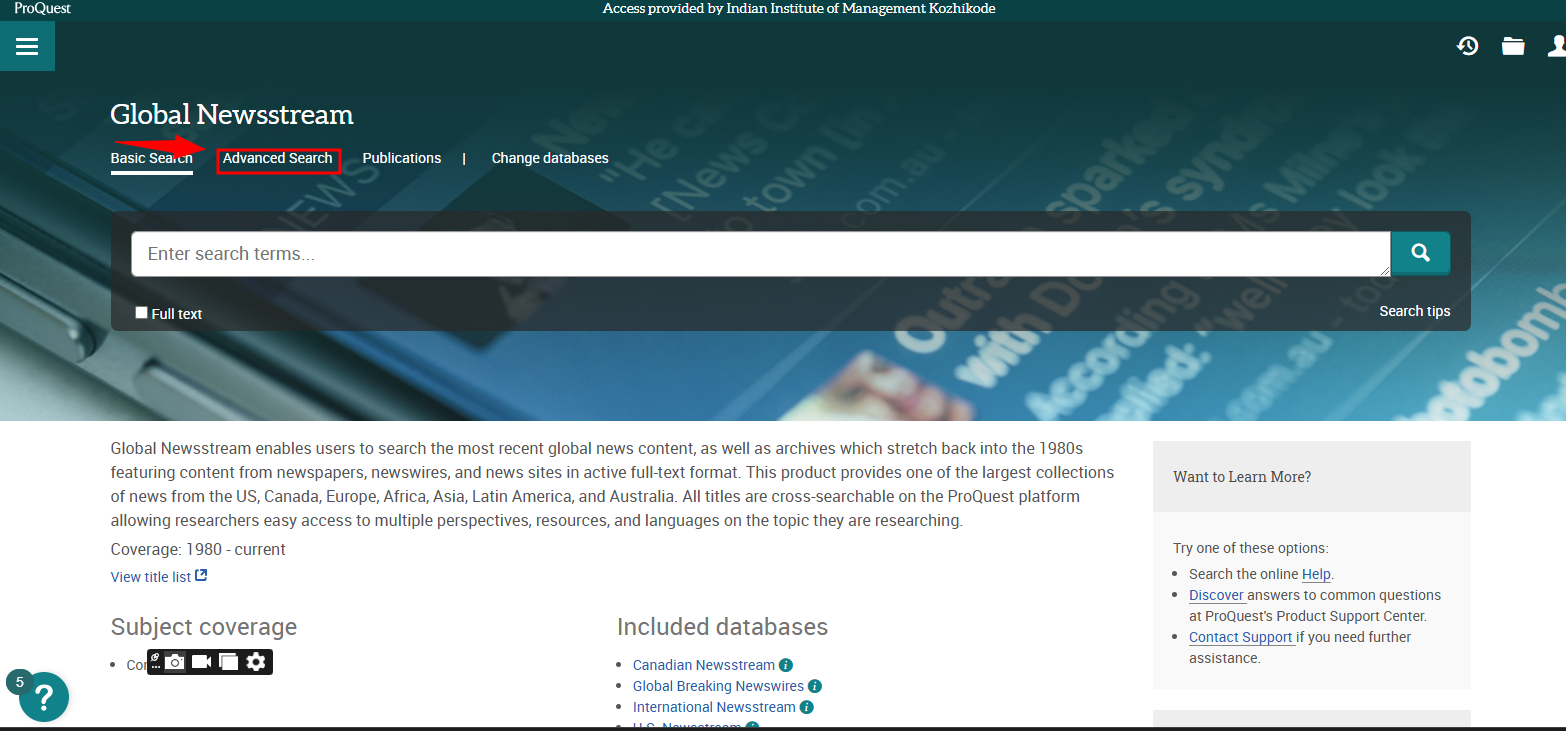Open the Publications tab
The image size is (1566, 731).
[401, 158]
